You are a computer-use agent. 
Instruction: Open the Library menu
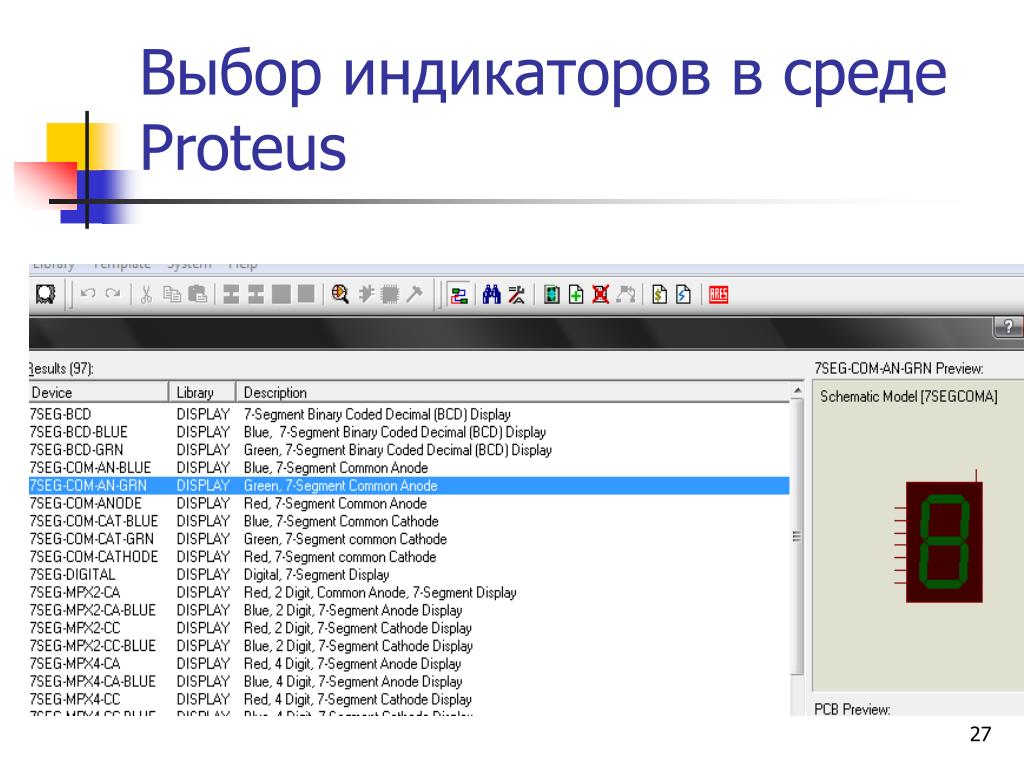54,265
